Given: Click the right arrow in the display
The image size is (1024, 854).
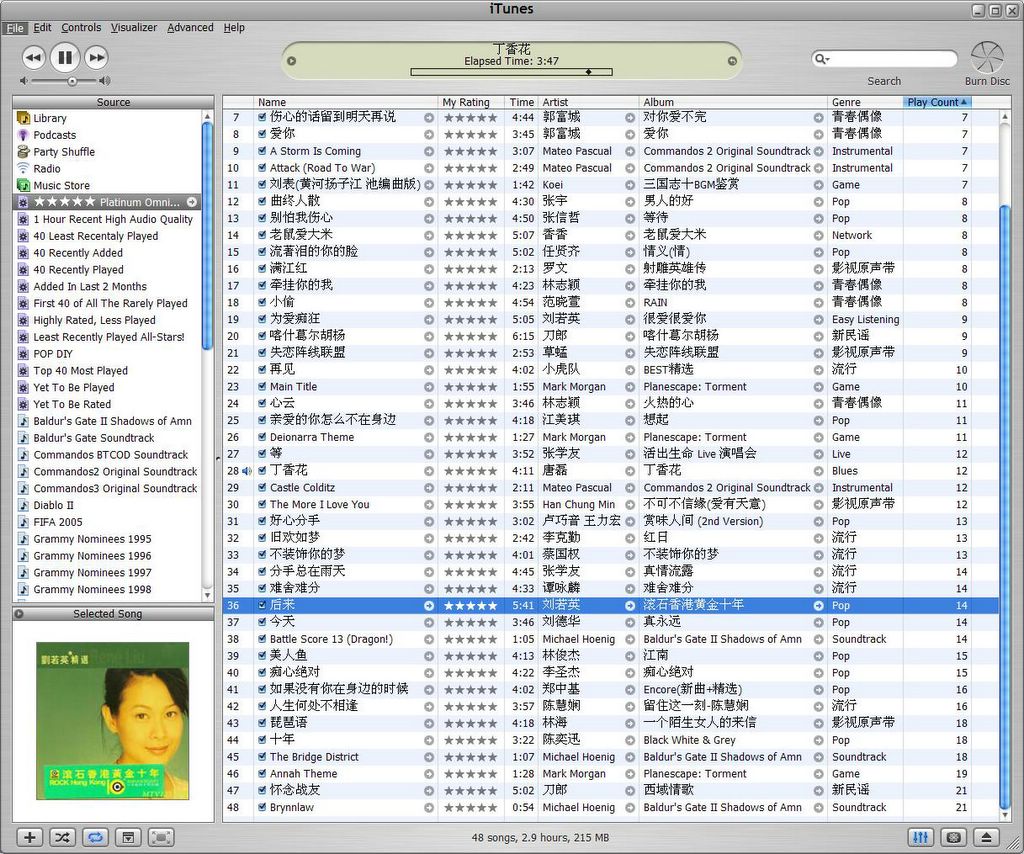Looking at the screenshot, I should [732, 61].
